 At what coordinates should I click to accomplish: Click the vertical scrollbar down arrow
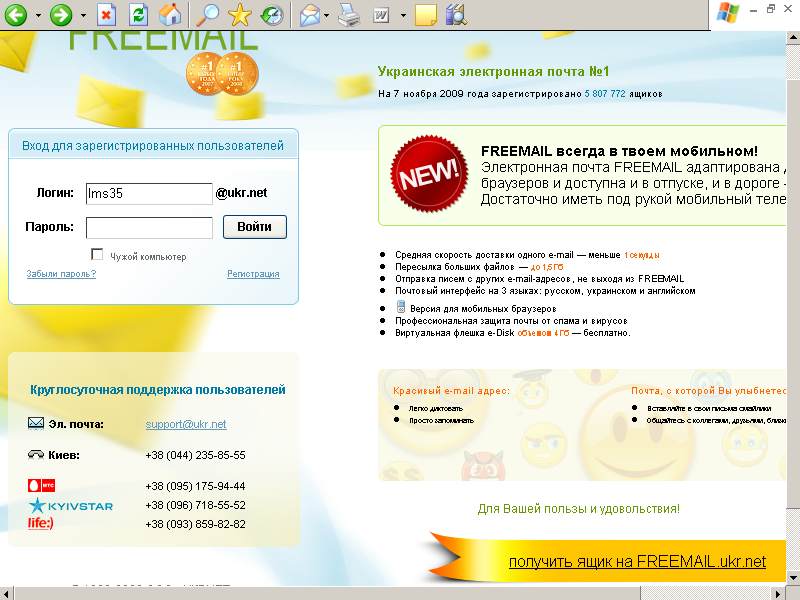(x=793, y=578)
